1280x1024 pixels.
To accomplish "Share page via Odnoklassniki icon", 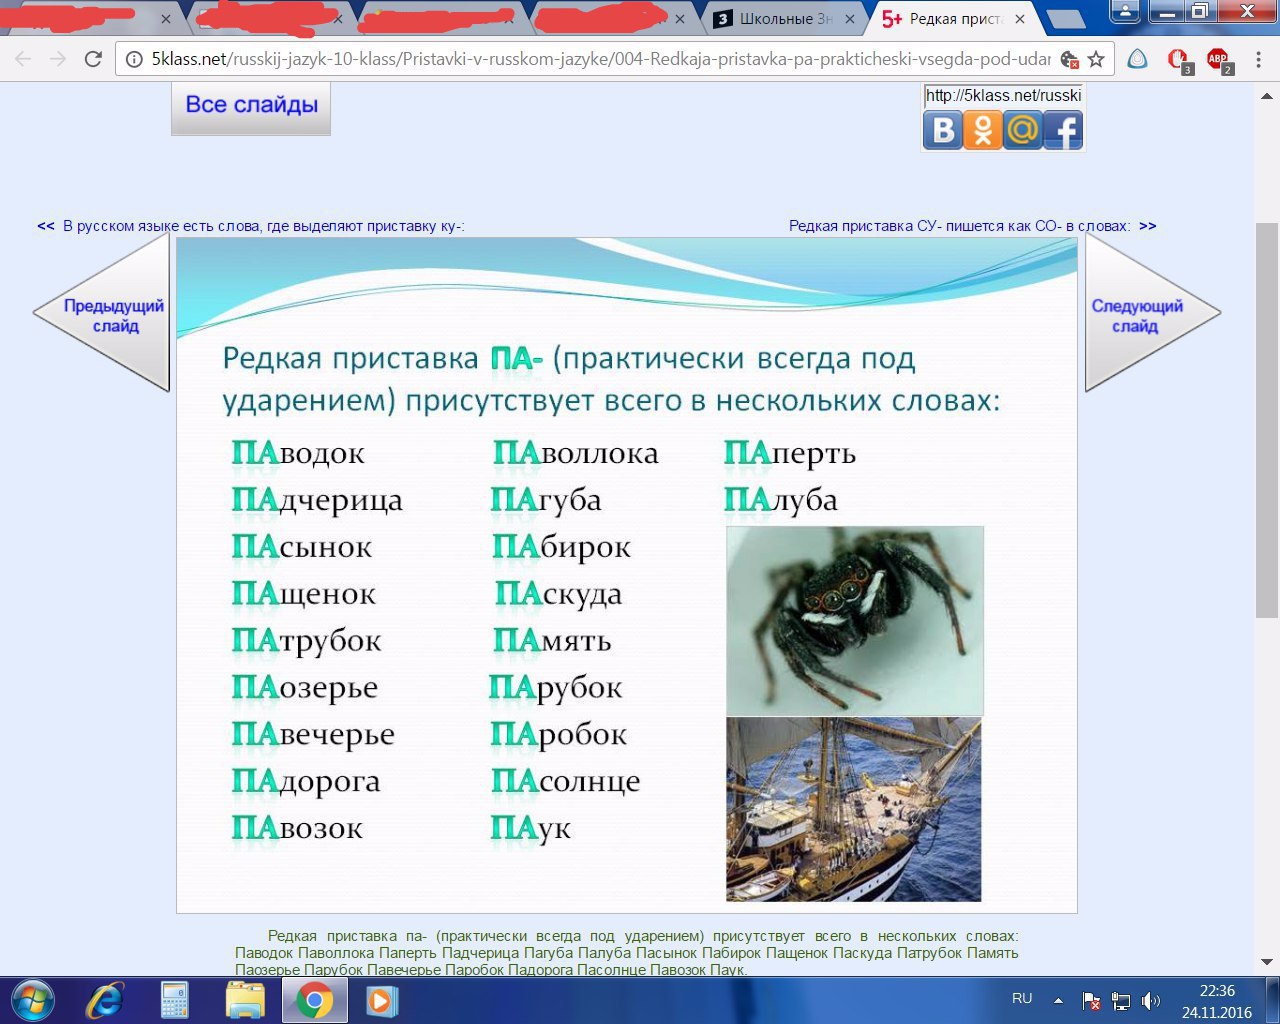I will click(982, 130).
